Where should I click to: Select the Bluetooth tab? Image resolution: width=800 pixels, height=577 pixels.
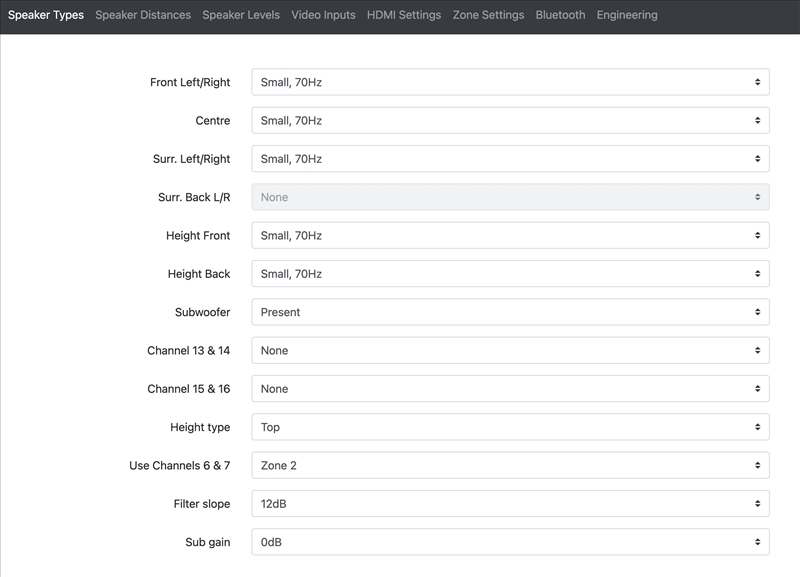tap(560, 15)
